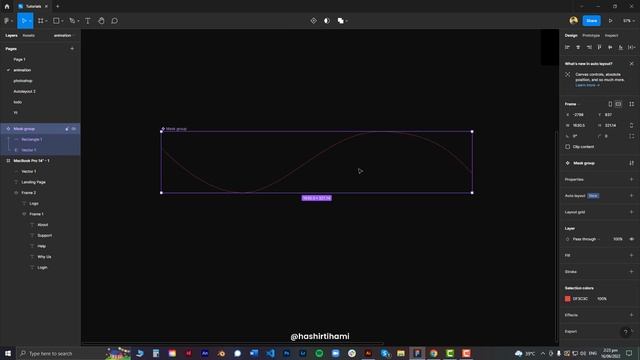Open the Figma main menu
640x360 pixels.
click(x=7, y=21)
